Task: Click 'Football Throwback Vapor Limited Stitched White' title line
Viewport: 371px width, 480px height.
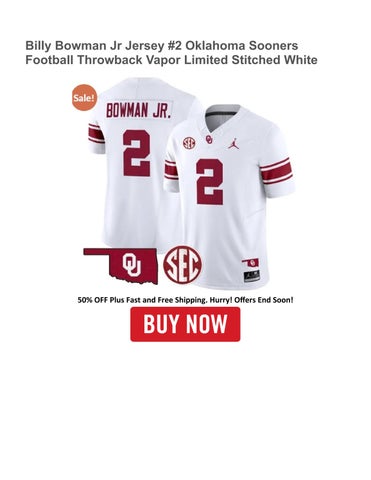Action: (x=171, y=60)
